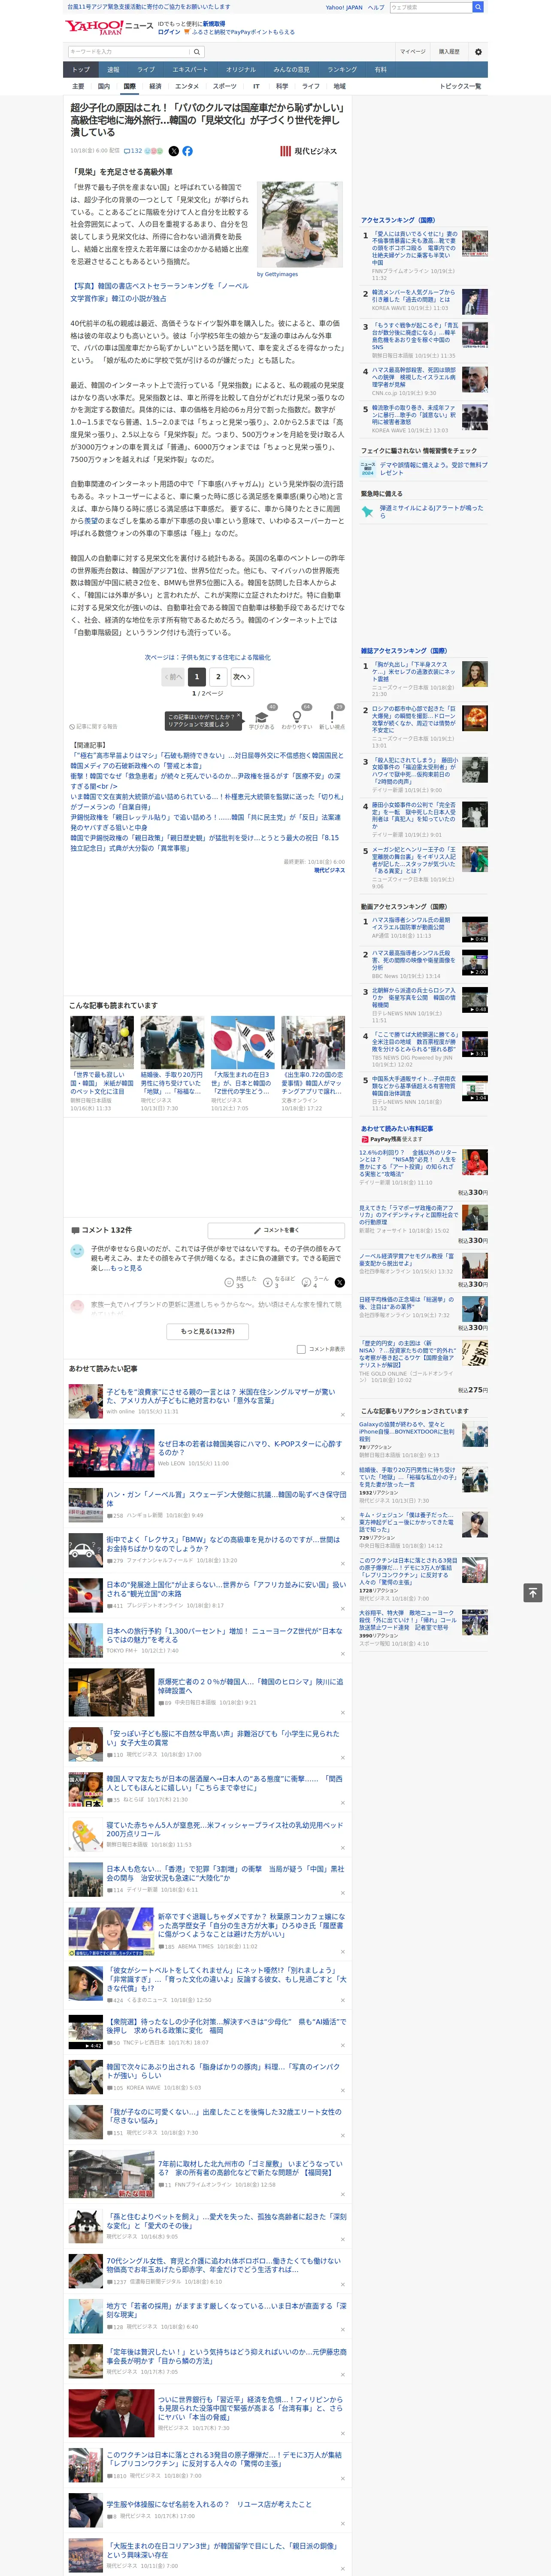Expand first comment with もっと見る link
The width and height of the screenshot is (551, 2576).
coord(127,1268)
